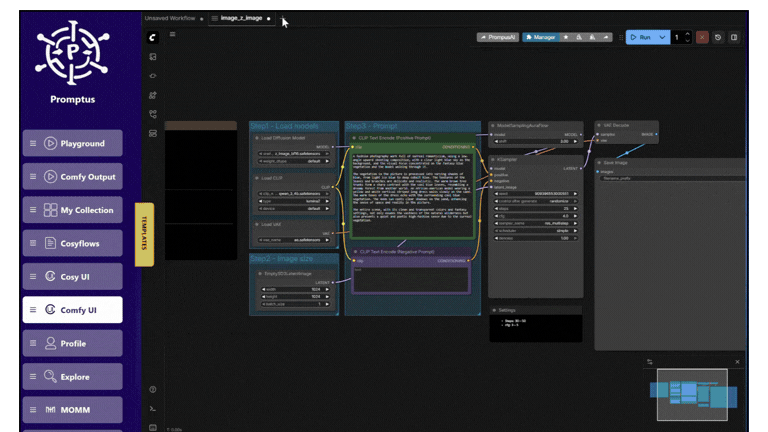Image resolution: width=768 pixels, height=432 pixels.
Task: Open control after generate dropdown
Action: [x=535, y=201]
